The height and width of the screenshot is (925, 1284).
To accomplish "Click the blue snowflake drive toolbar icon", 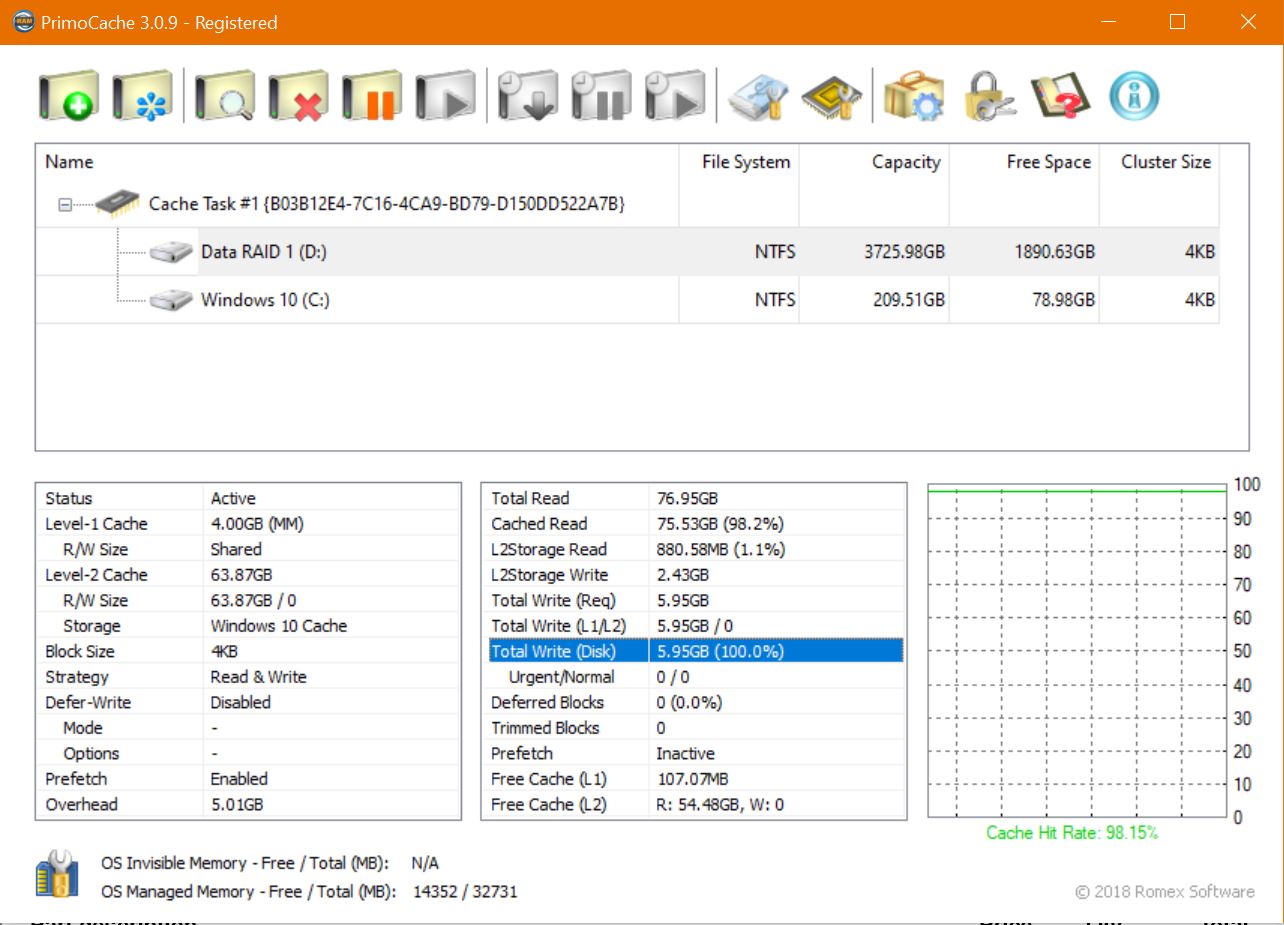I will (142, 97).
